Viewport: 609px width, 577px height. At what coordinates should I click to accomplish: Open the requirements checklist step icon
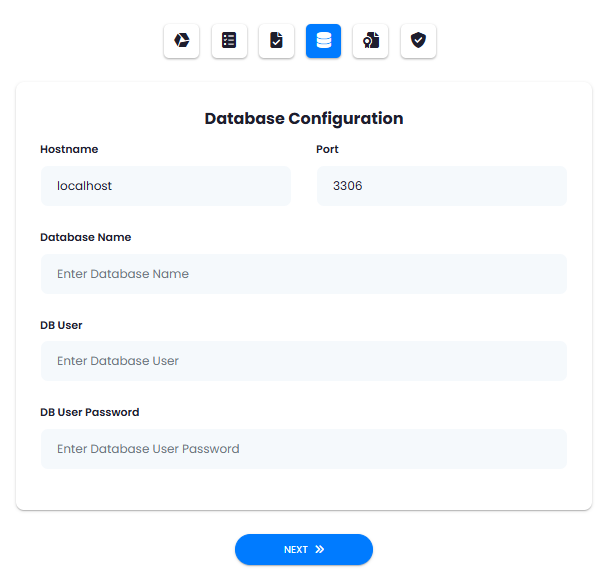coord(229,41)
